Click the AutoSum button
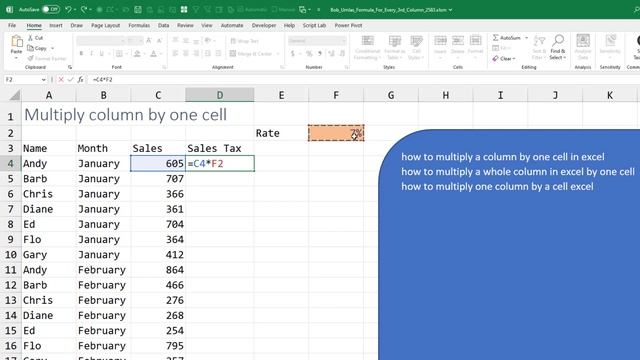The height and width of the screenshot is (360, 640). coord(507,38)
